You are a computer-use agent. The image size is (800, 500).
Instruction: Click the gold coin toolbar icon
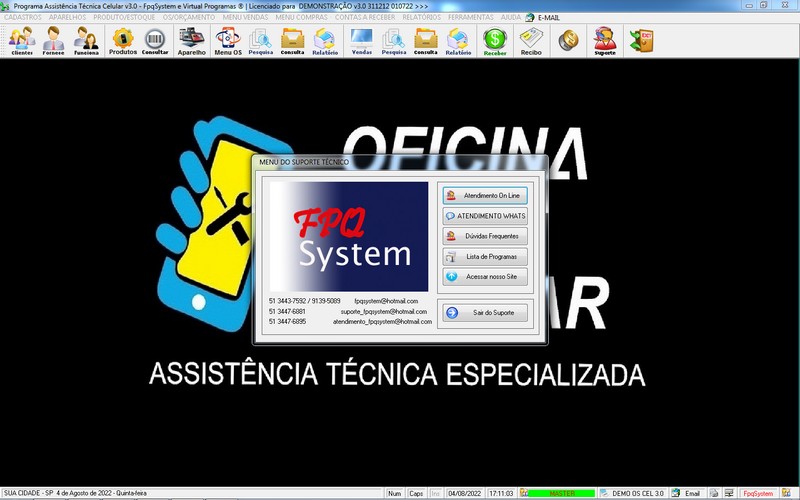point(568,41)
